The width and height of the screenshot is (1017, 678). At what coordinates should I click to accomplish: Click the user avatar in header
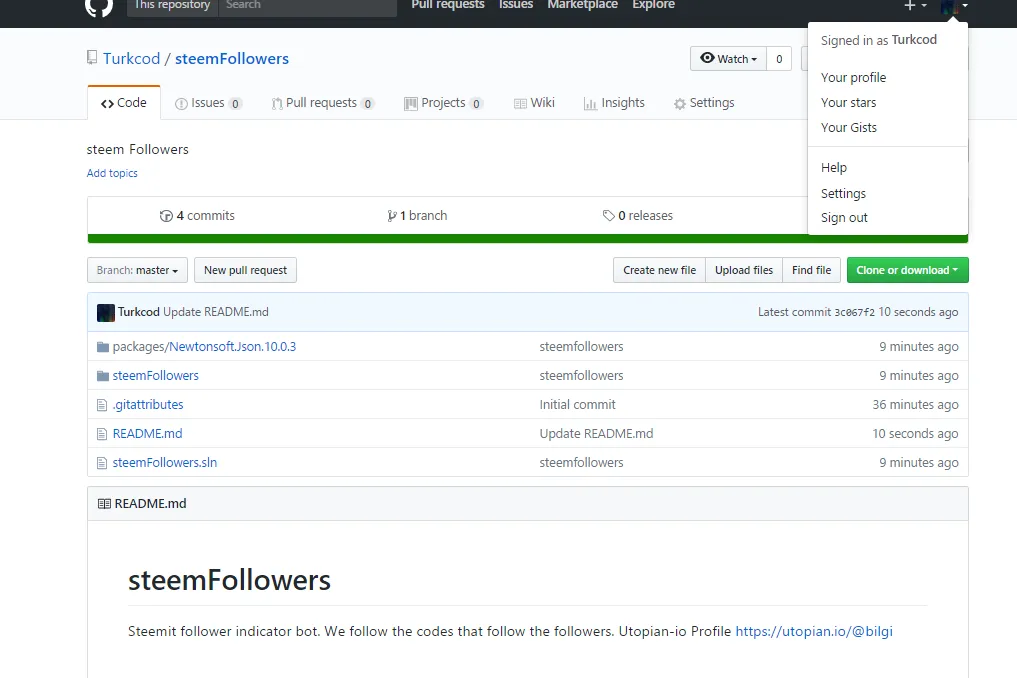pyautogui.click(x=949, y=6)
